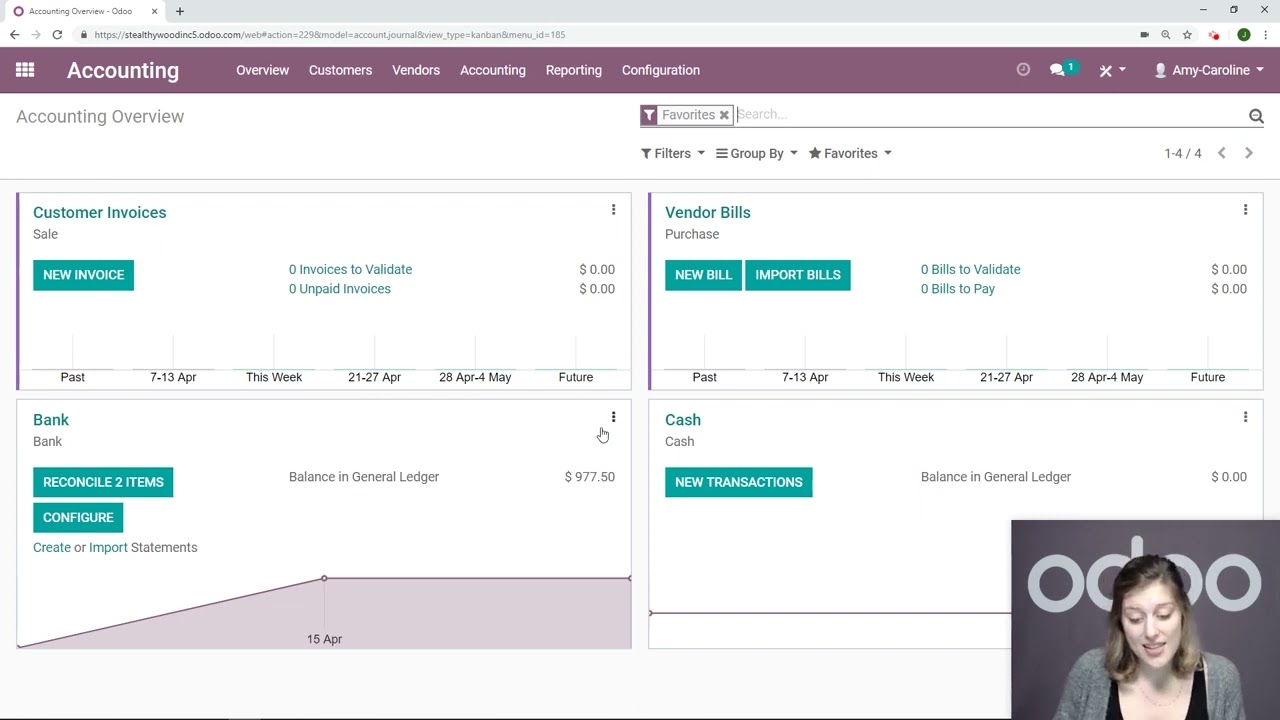This screenshot has height=720, width=1280.
Task: Click Reconcile 2 Items button
Action: click(x=103, y=482)
